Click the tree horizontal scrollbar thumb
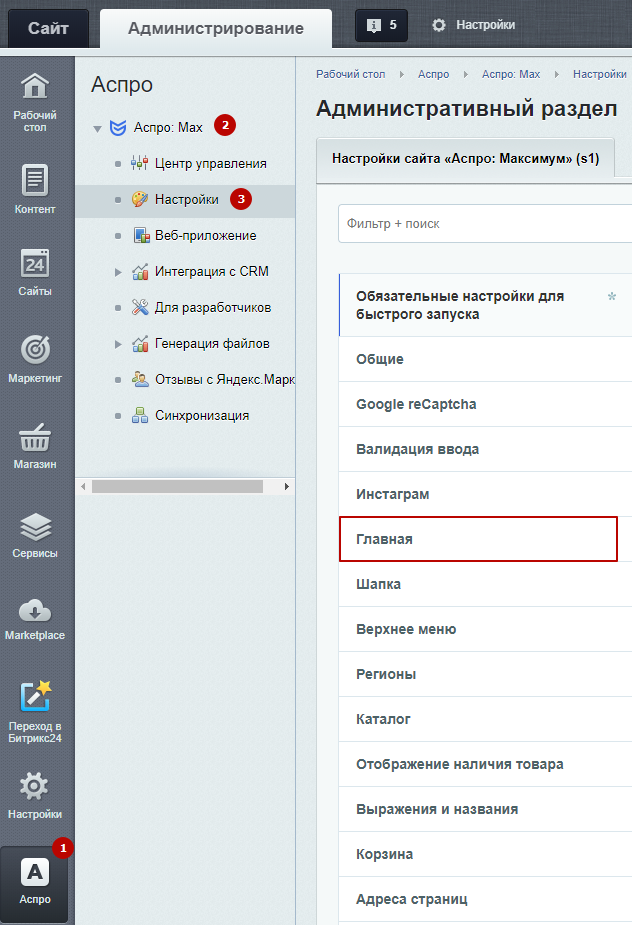632x925 pixels. [177, 487]
